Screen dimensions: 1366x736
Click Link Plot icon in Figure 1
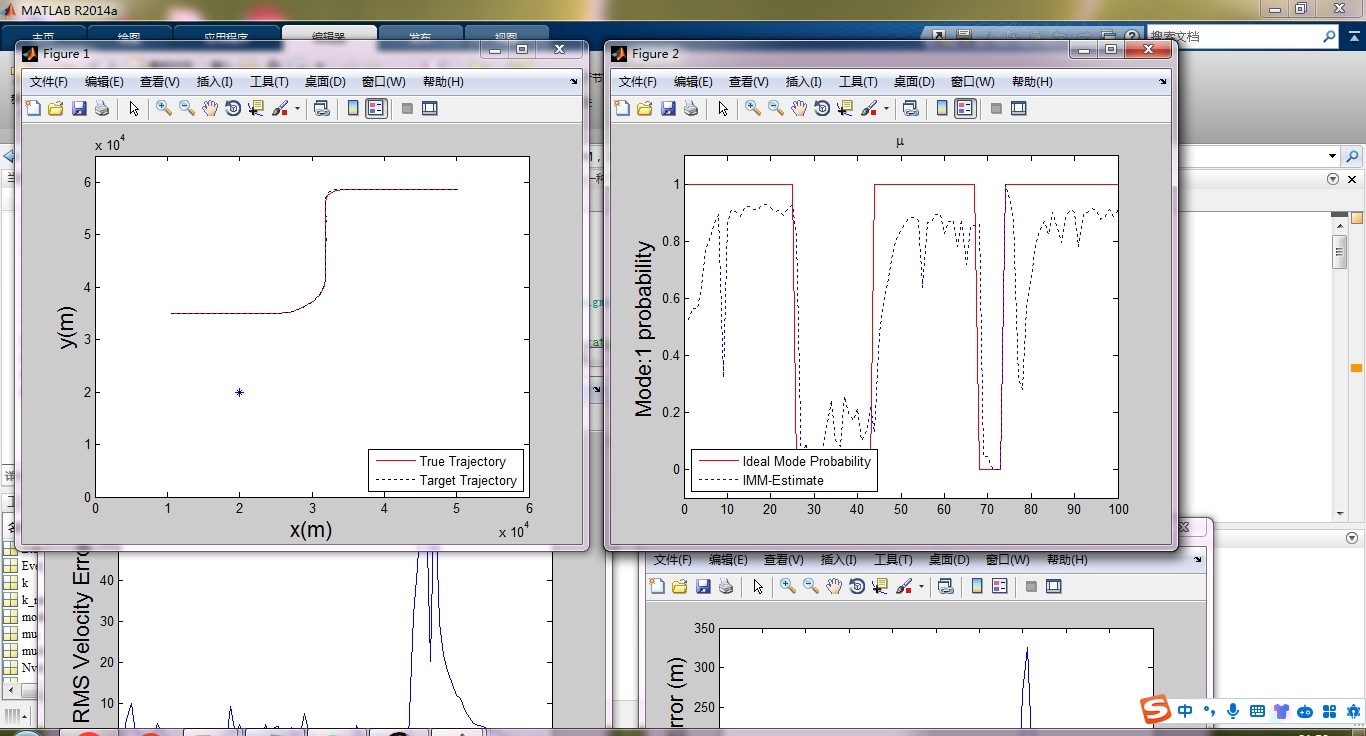tap(322, 108)
